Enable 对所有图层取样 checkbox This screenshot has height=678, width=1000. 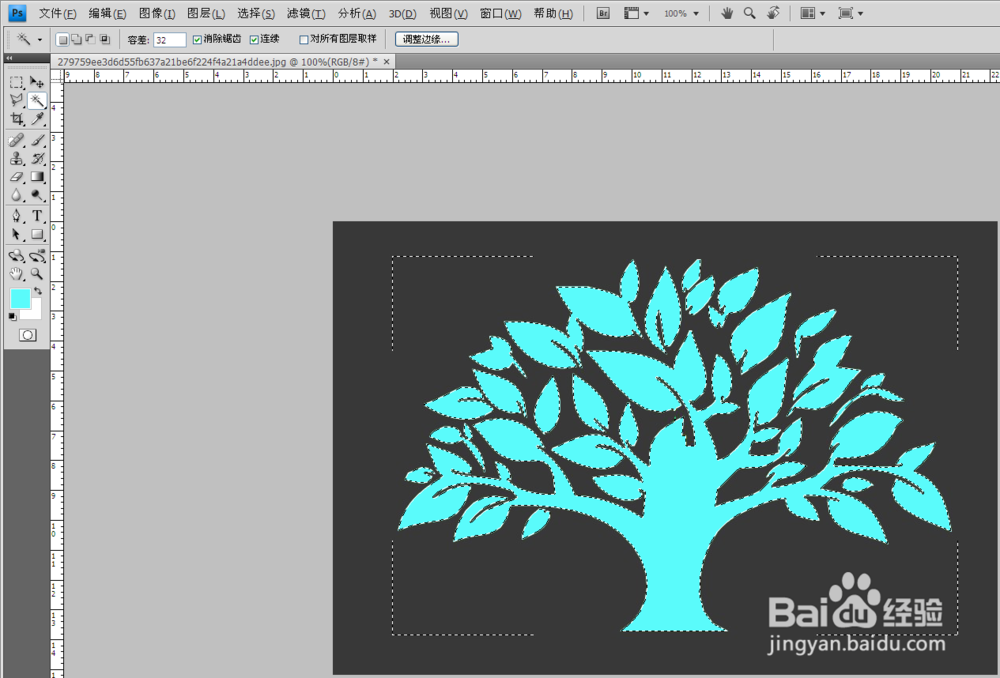point(304,40)
